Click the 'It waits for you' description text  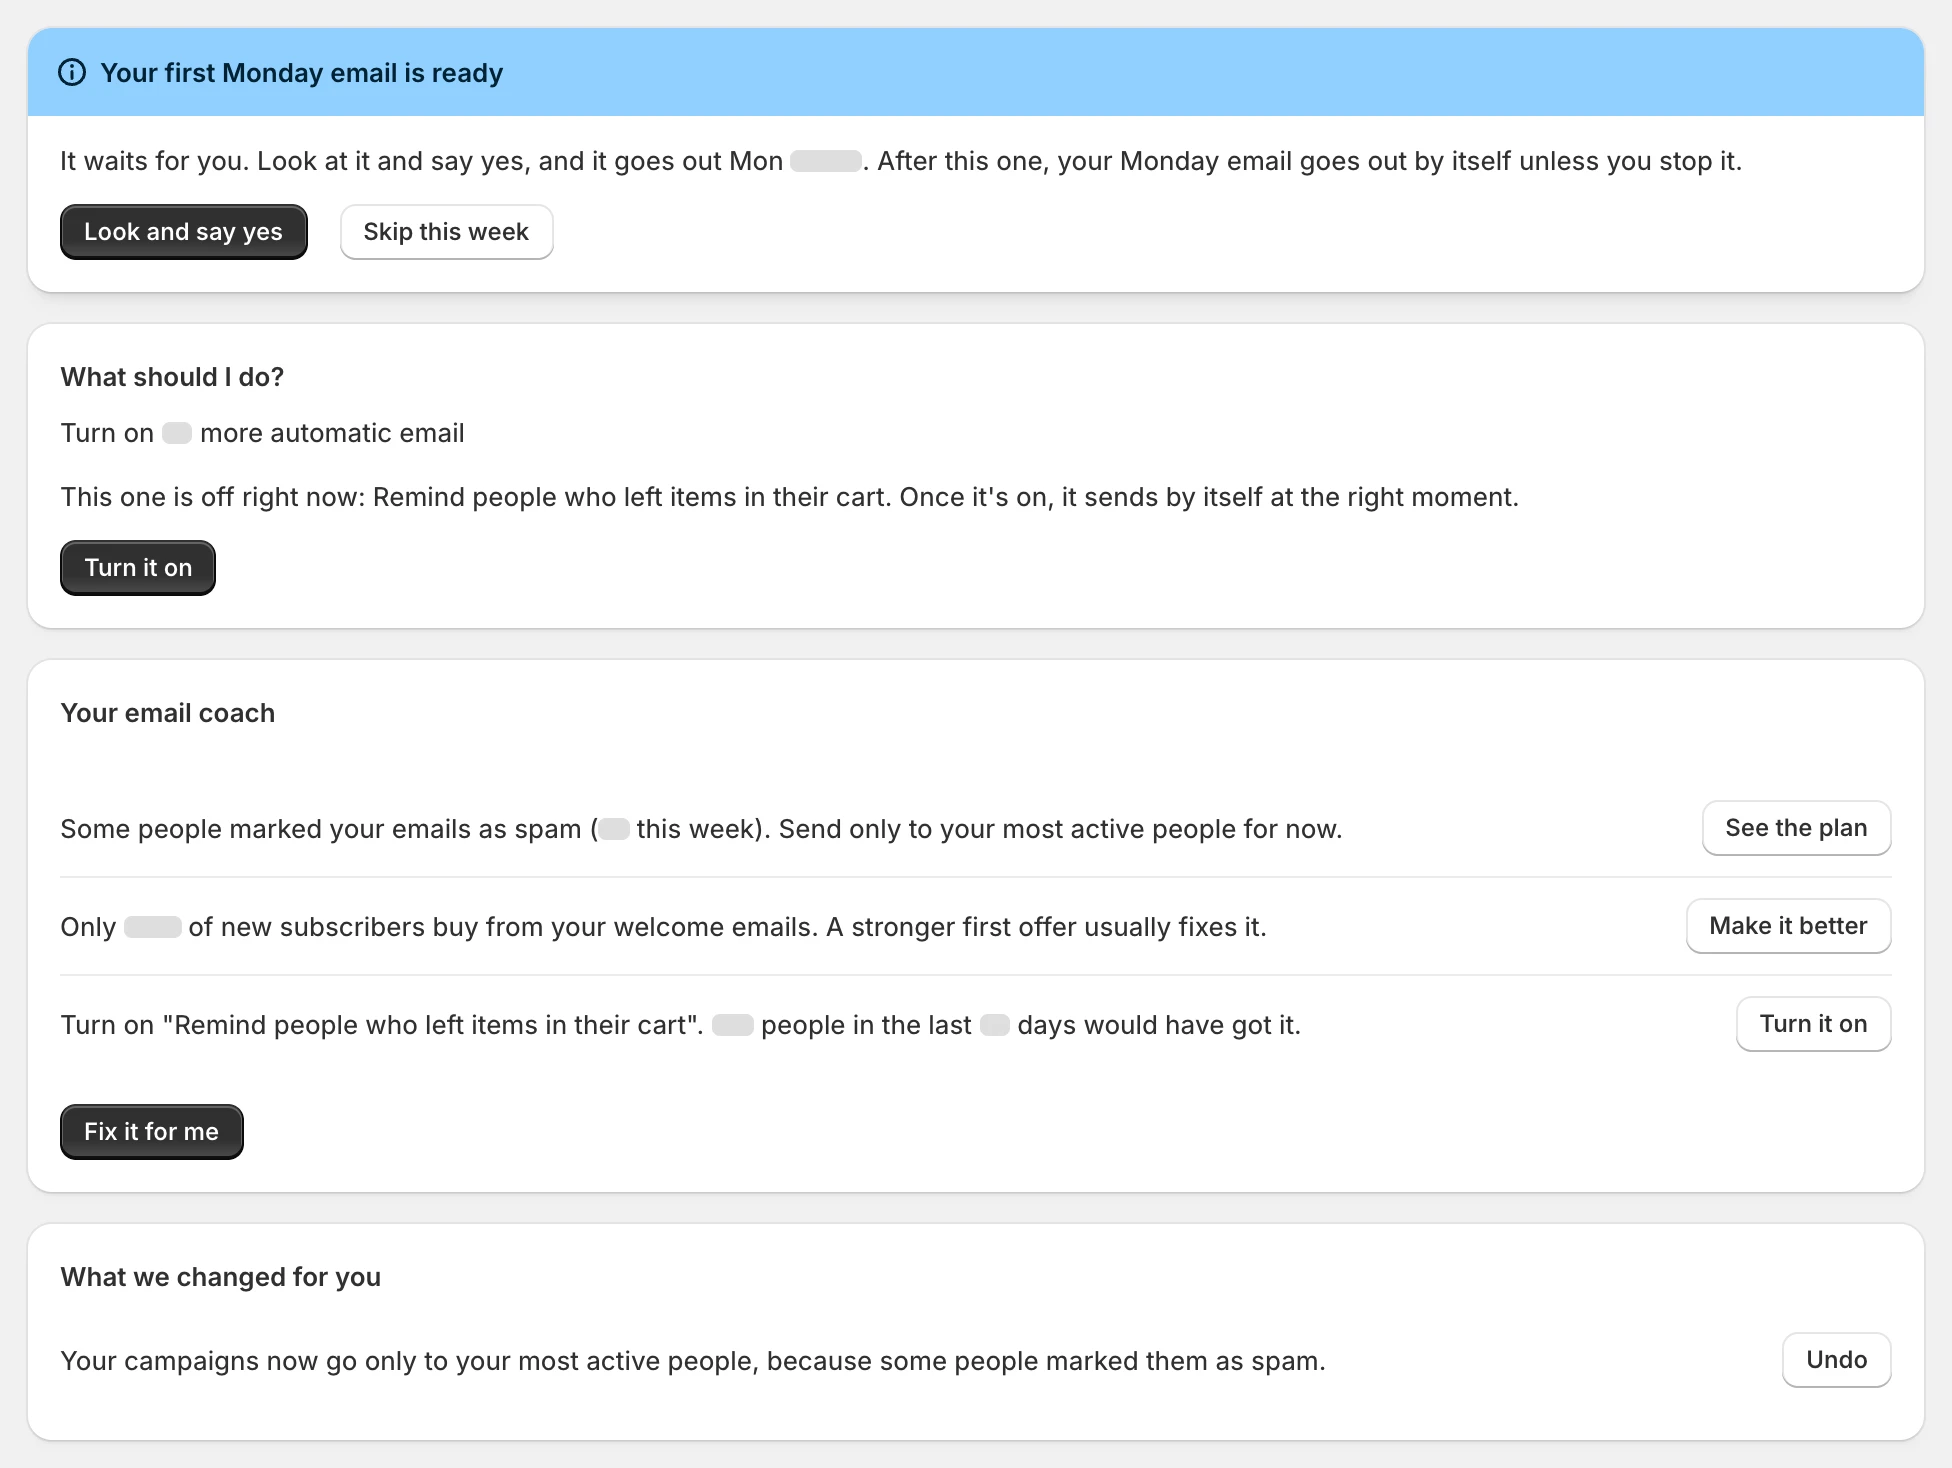pyautogui.click(x=901, y=161)
